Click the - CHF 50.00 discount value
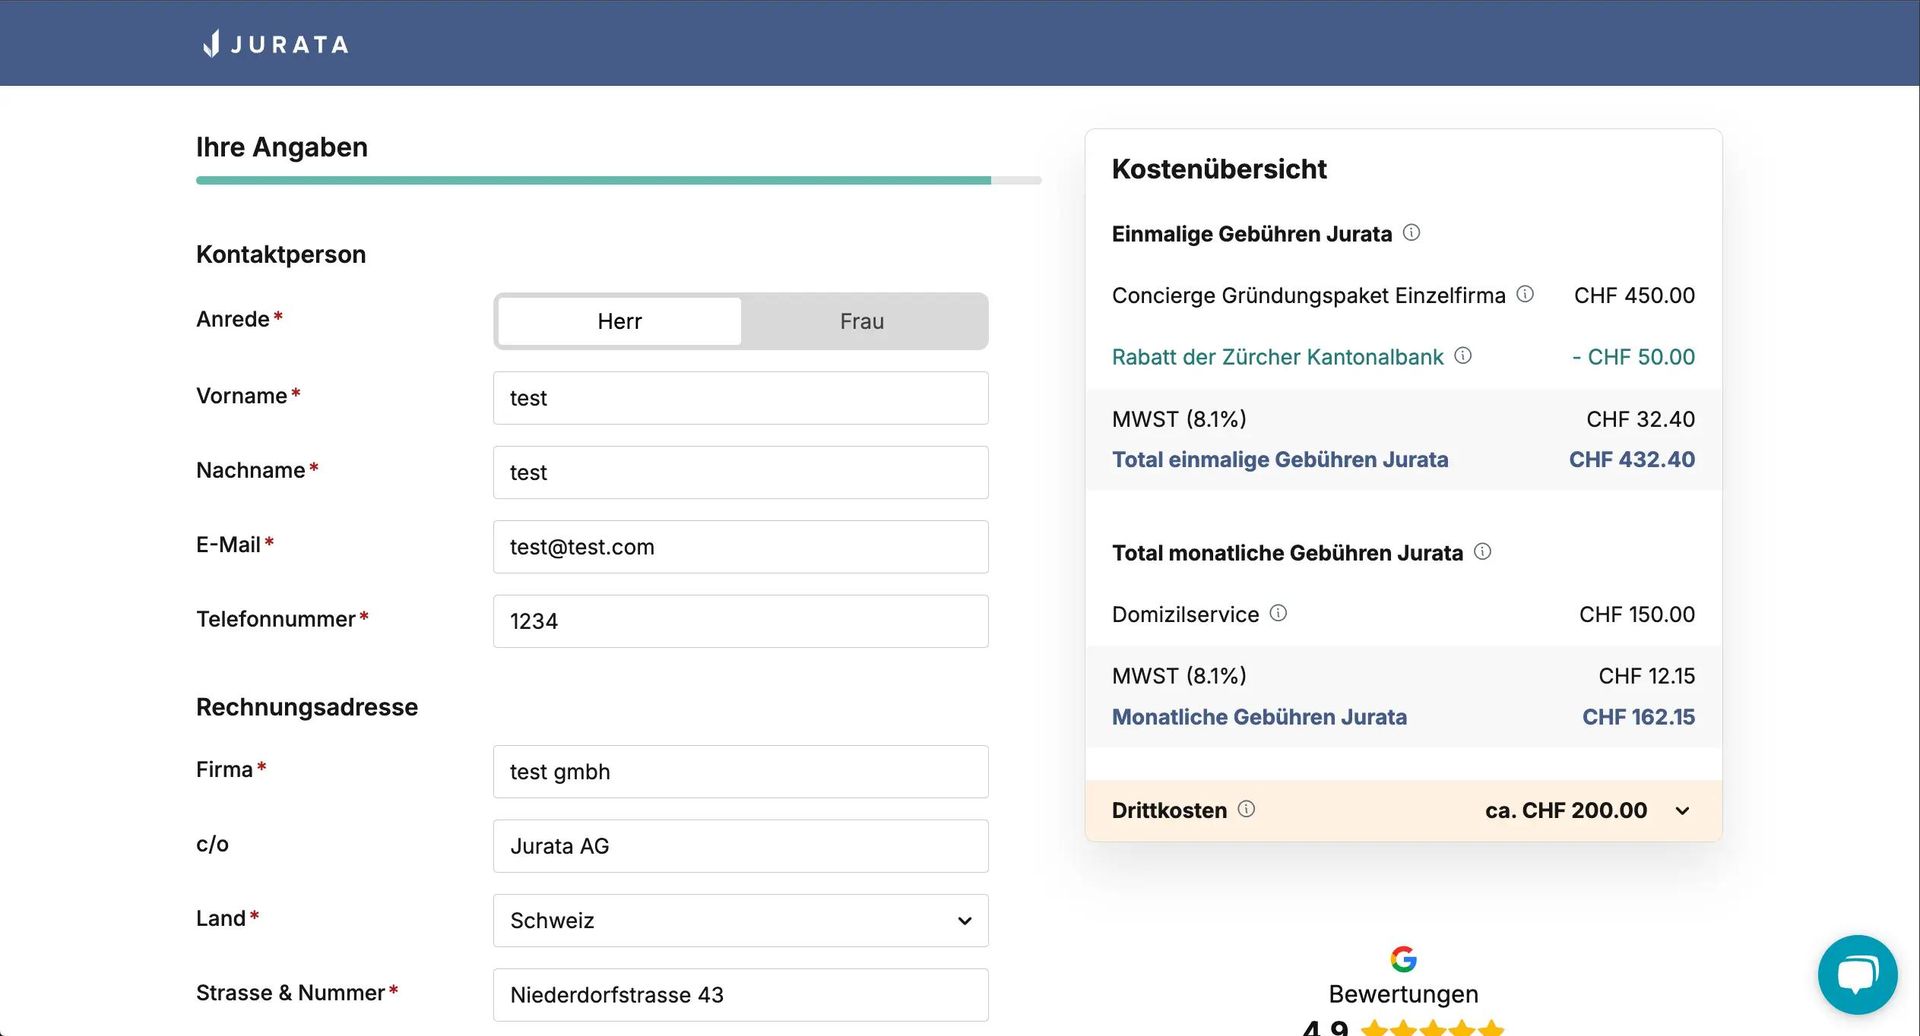 1634,357
